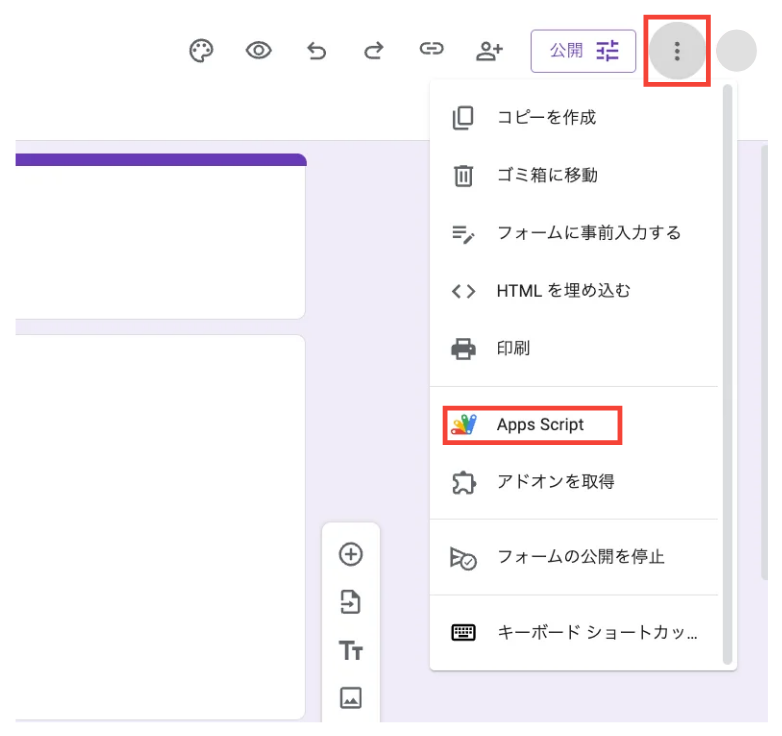This screenshot has height=736, width=782.
Task: Select フォームの公開を停止 option
Action: click(x=574, y=557)
